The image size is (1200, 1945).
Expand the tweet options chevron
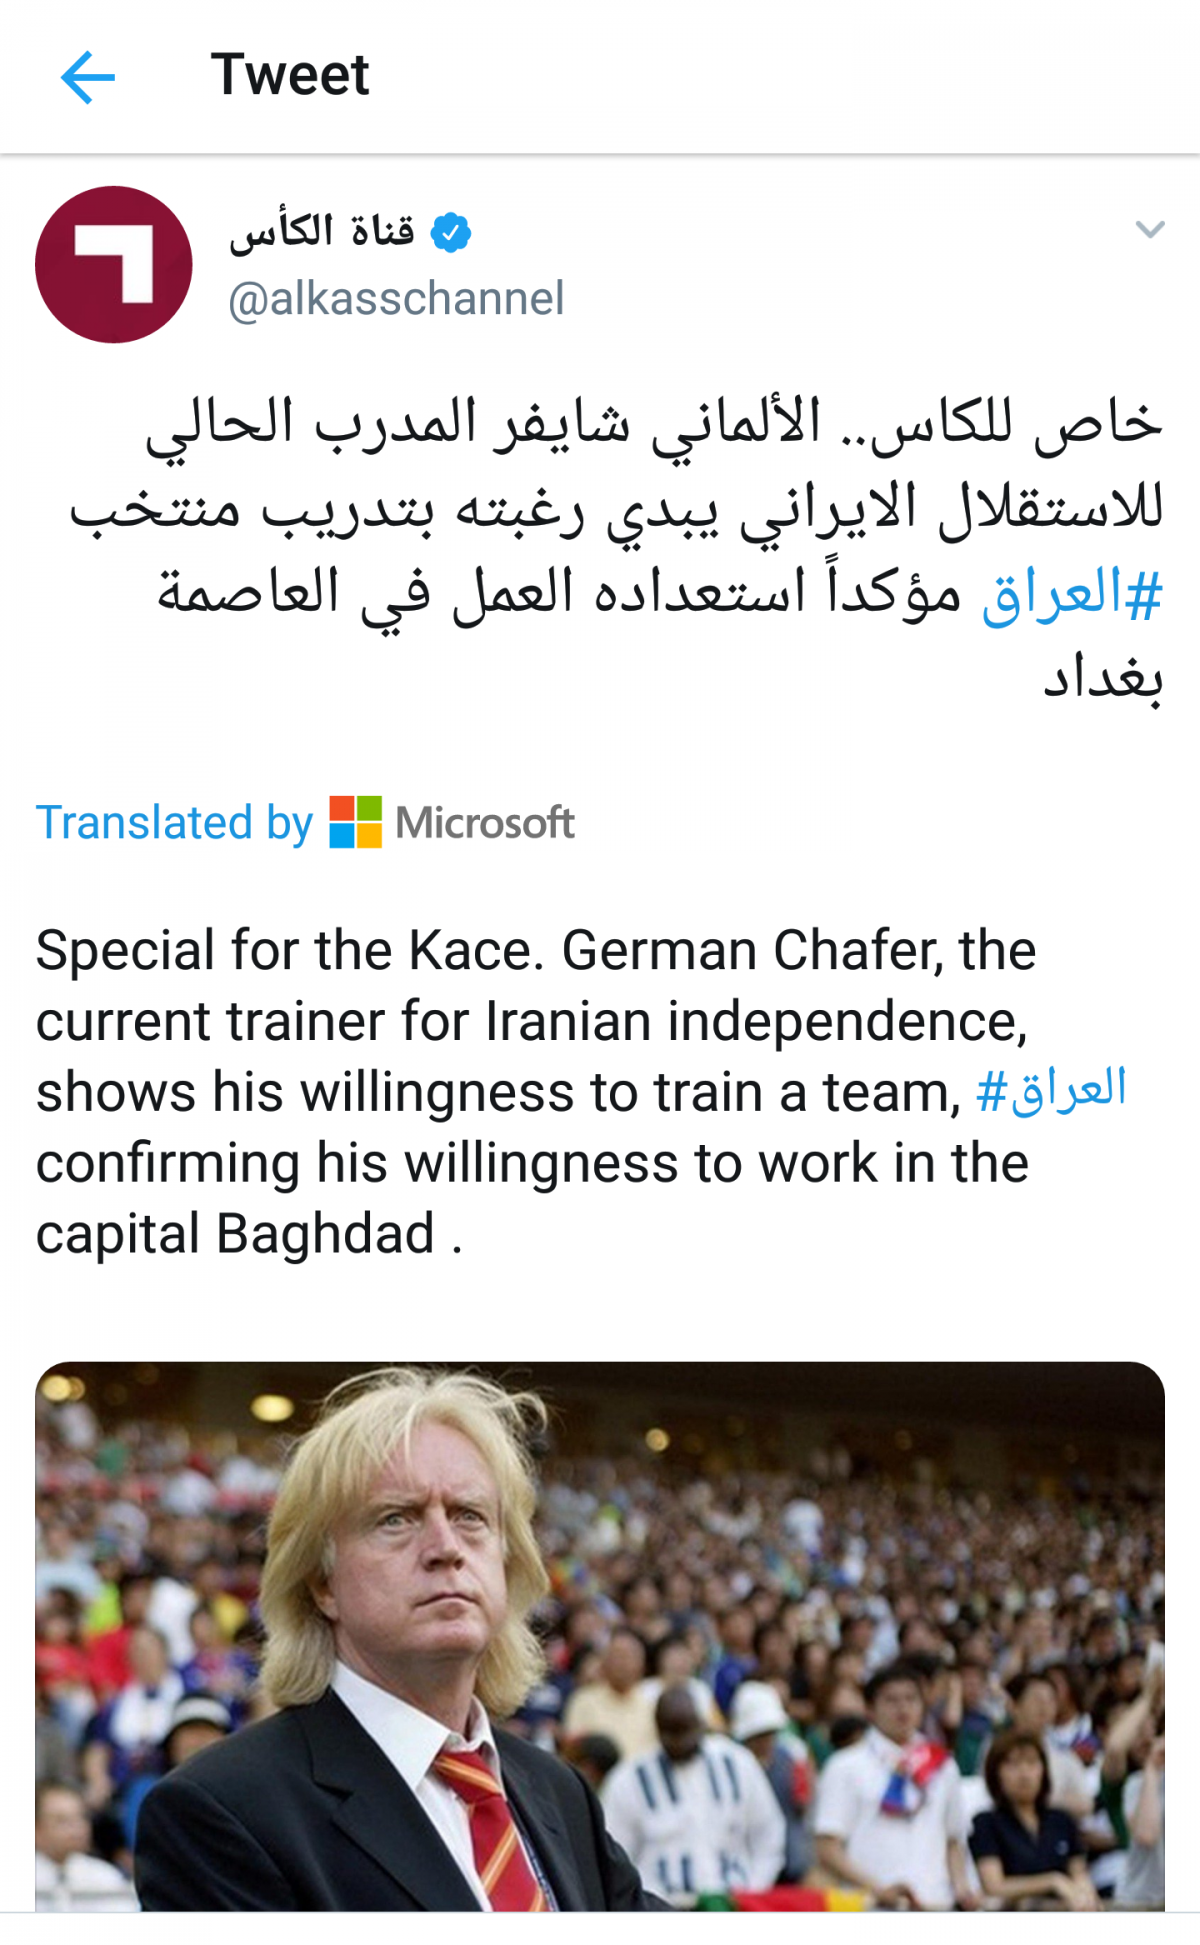tap(1150, 230)
